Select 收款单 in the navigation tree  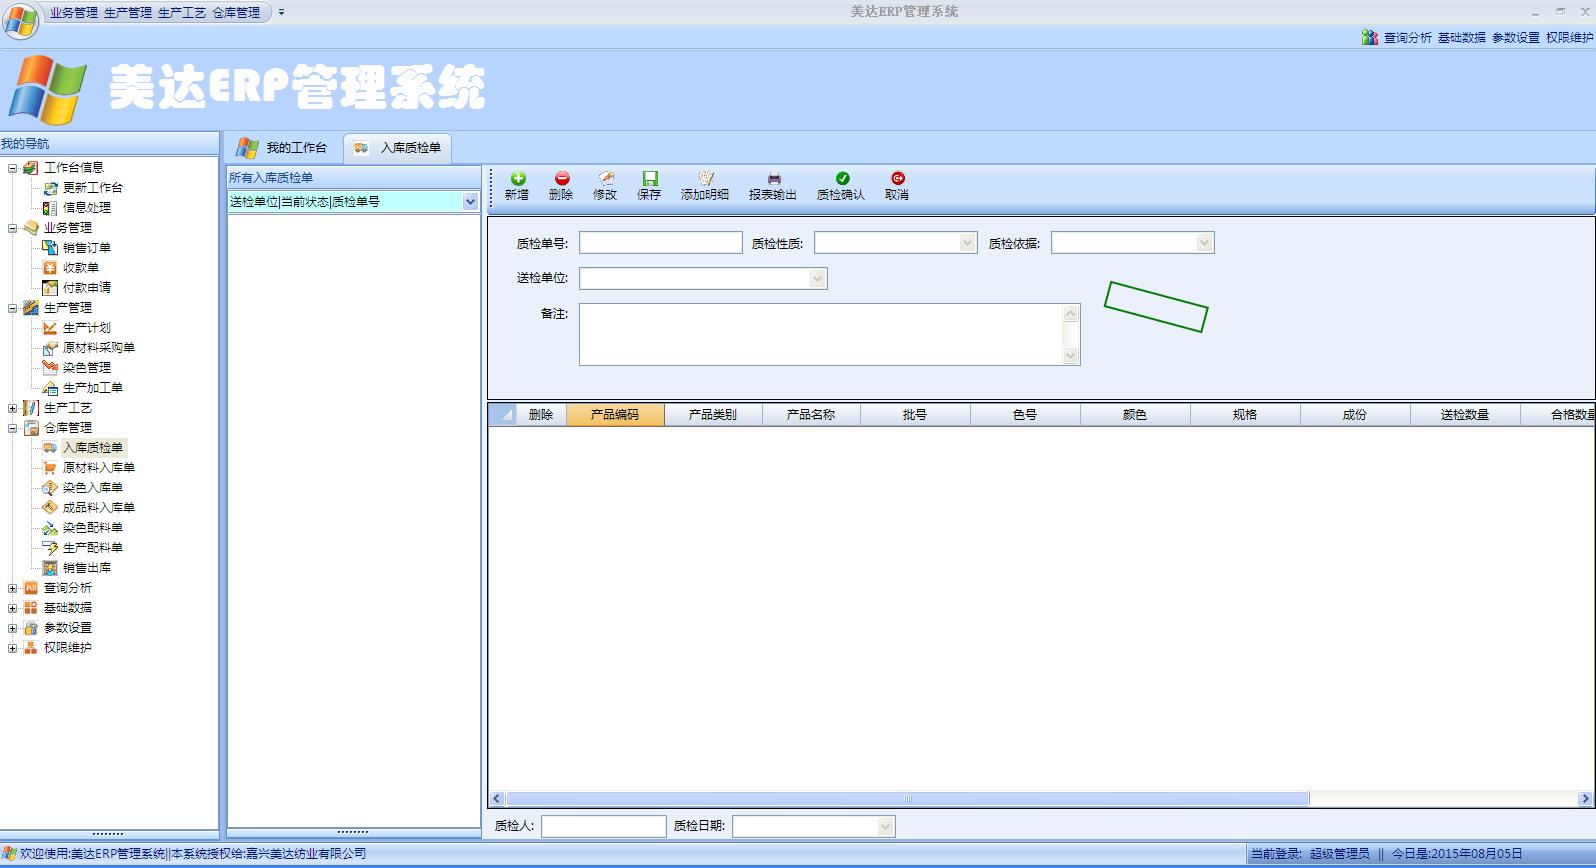click(81, 267)
